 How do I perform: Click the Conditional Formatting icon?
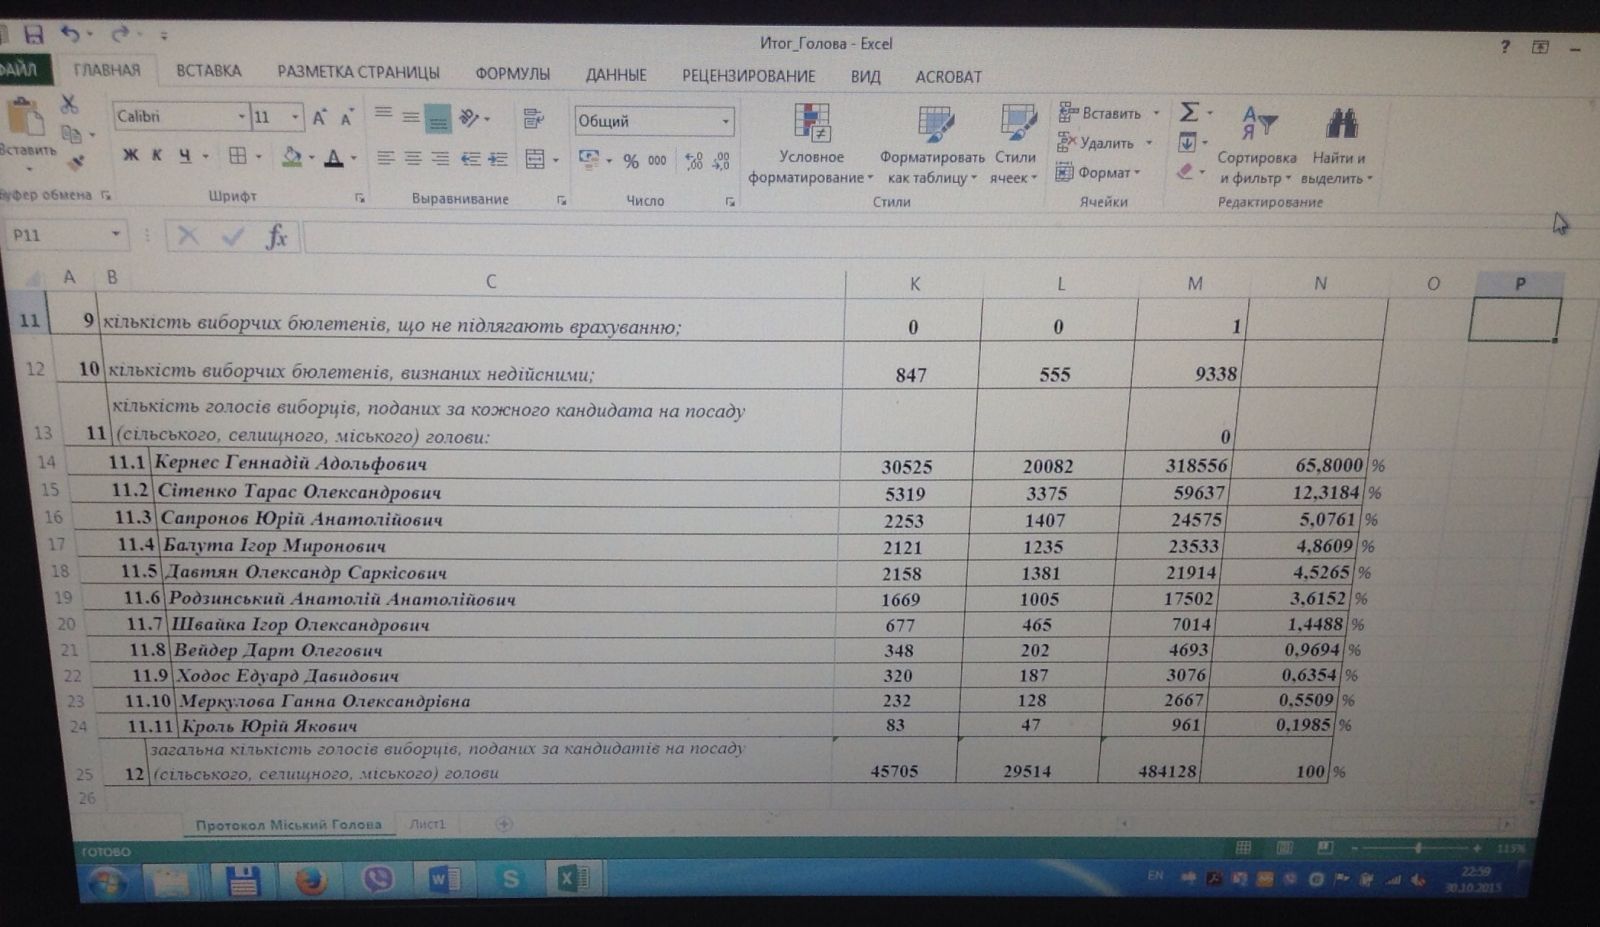coord(812,122)
